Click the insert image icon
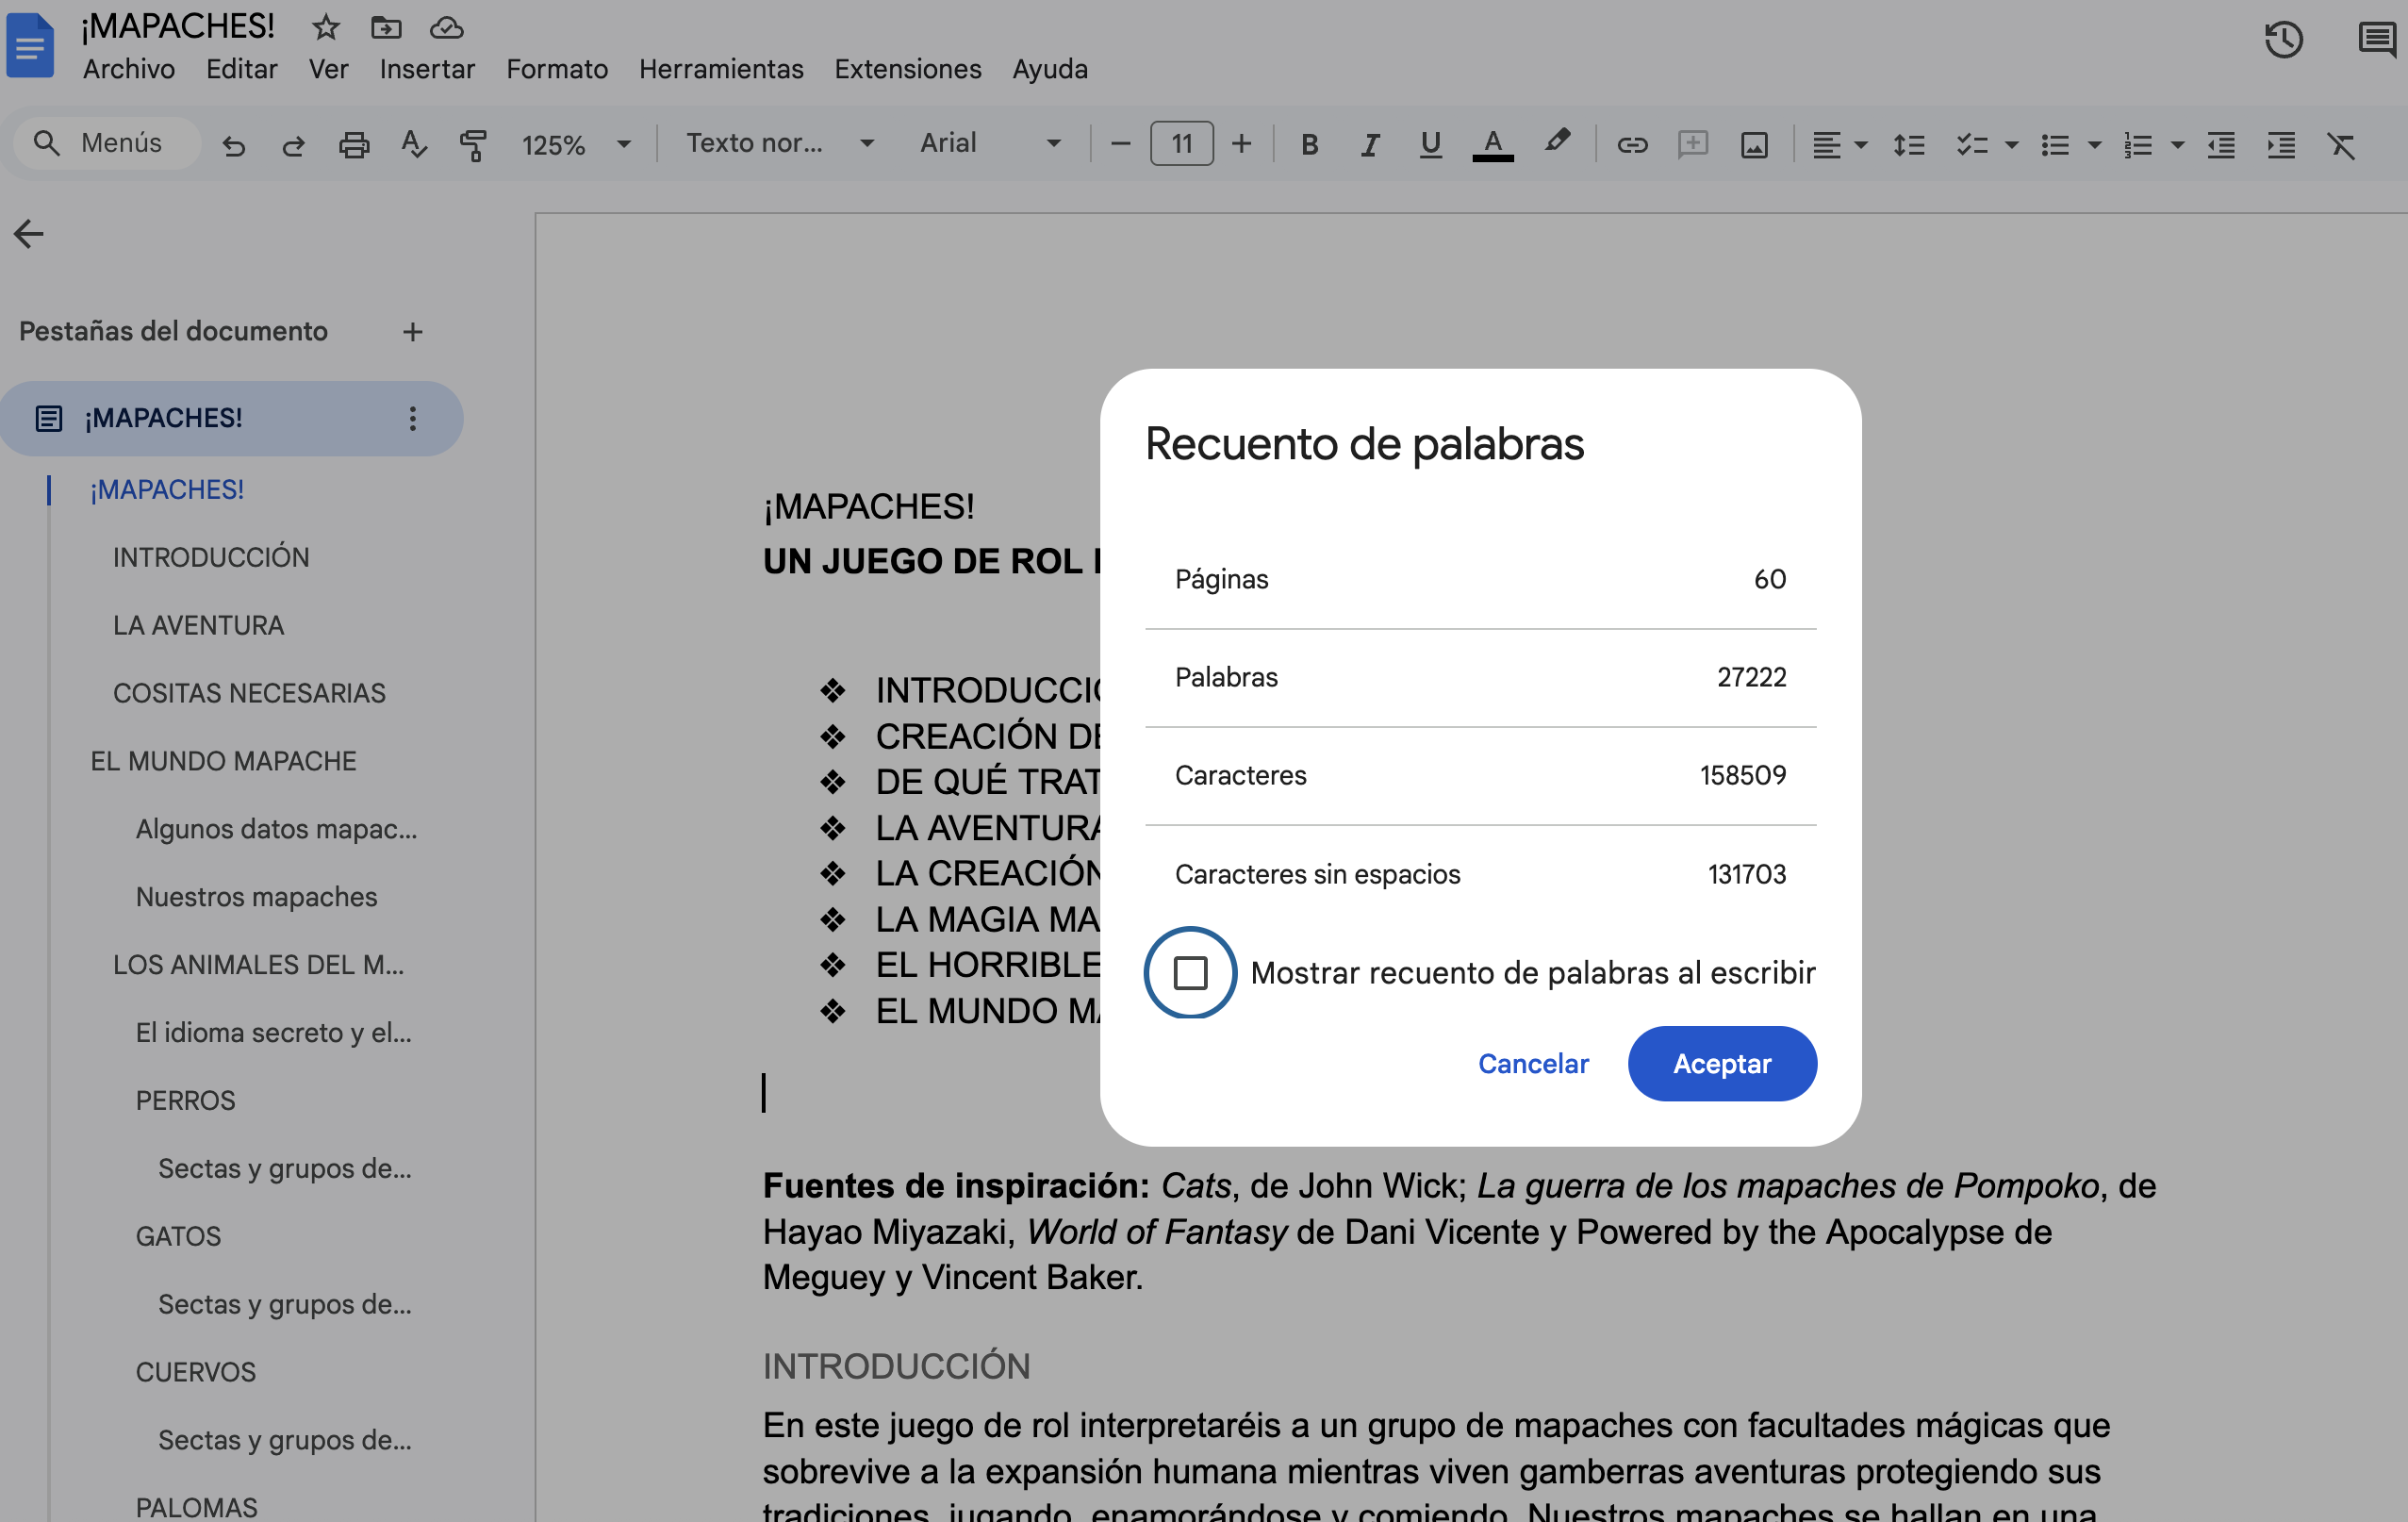The image size is (2408, 1522). [x=1754, y=145]
